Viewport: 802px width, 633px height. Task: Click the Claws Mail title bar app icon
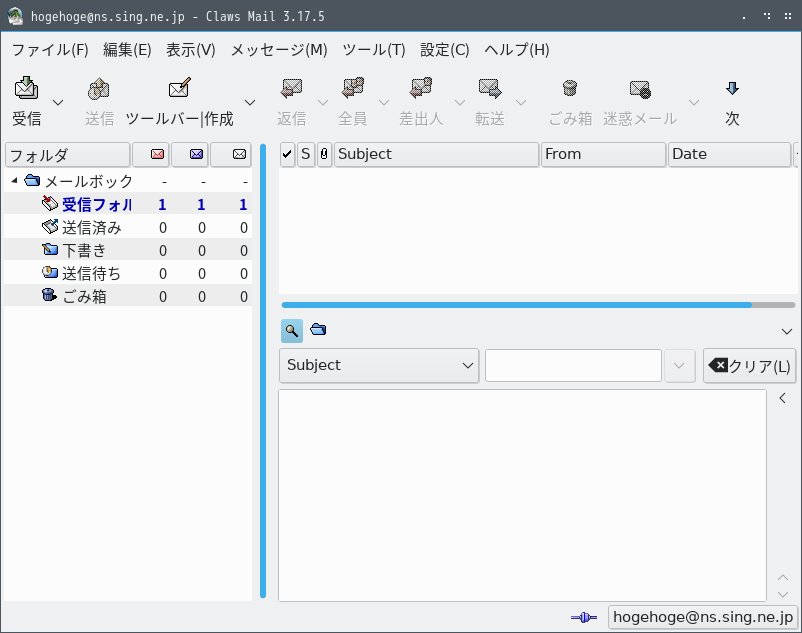pyautogui.click(x=15, y=16)
